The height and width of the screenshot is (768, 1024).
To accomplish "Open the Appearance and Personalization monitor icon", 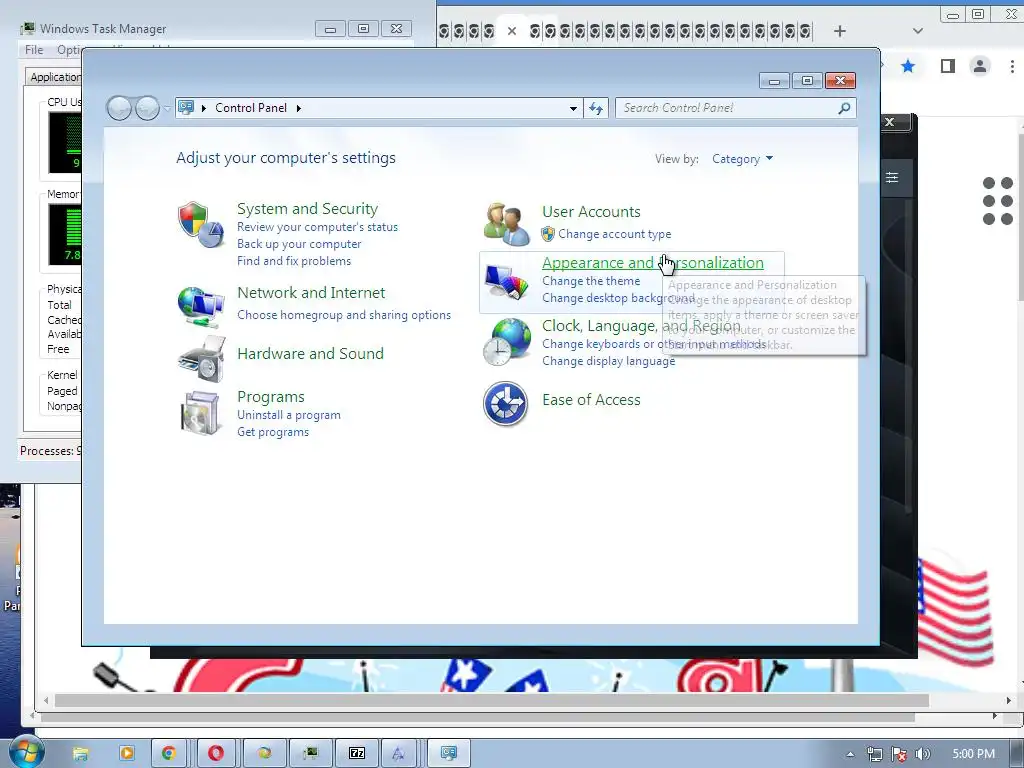I will (507, 282).
